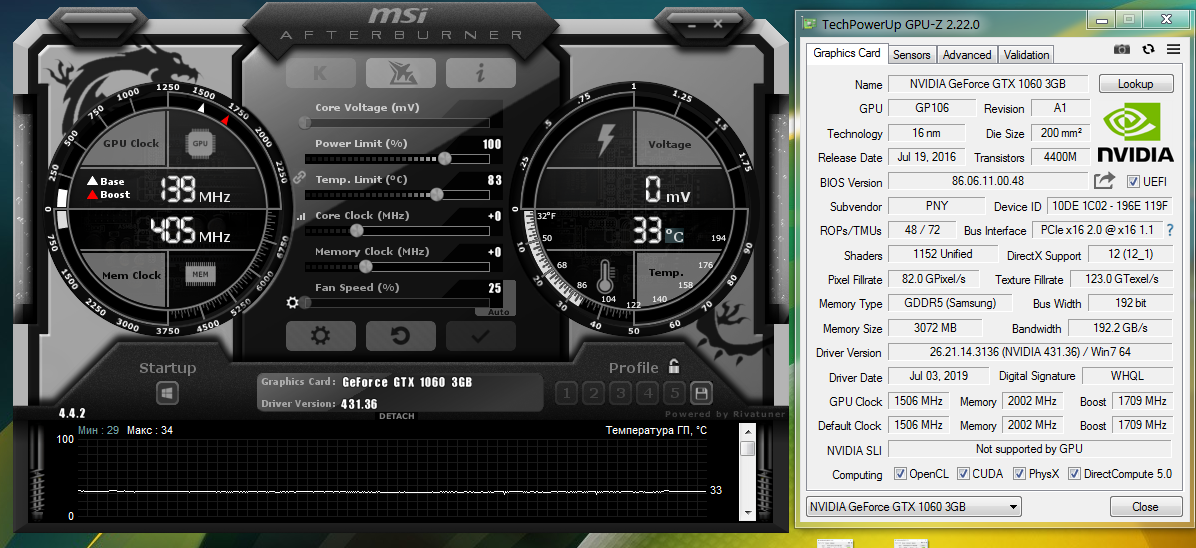This screenshot has height=548, width=1196.
Task: Switch to the Sensors tab
Action: (911, 55)
